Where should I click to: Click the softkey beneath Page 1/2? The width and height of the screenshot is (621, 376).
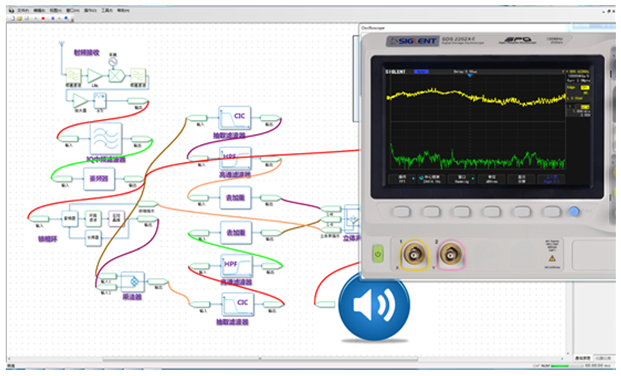[552, 211]
